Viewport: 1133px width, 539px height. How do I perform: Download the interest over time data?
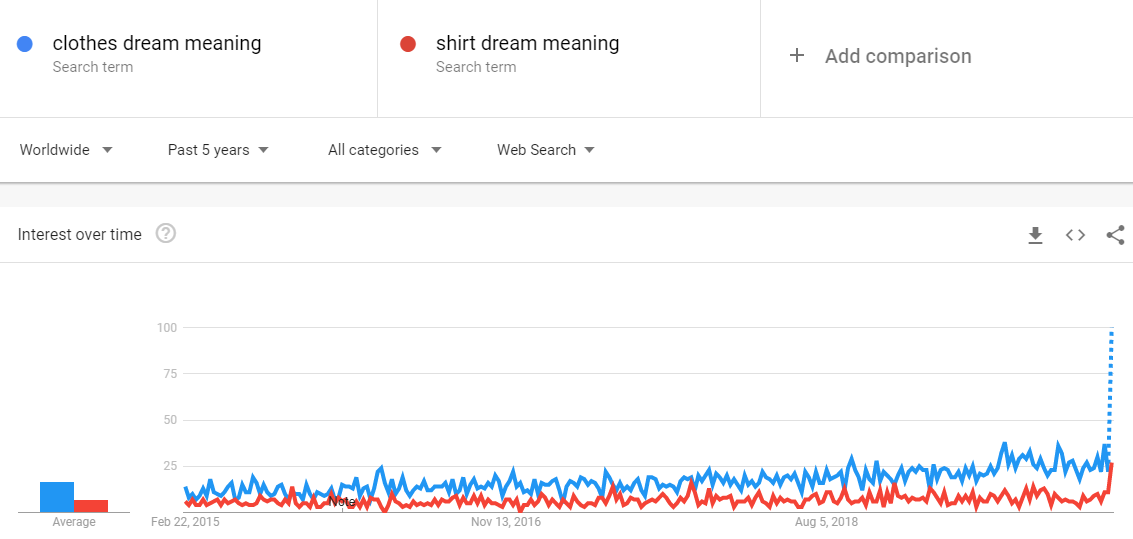coord(1035,235)
